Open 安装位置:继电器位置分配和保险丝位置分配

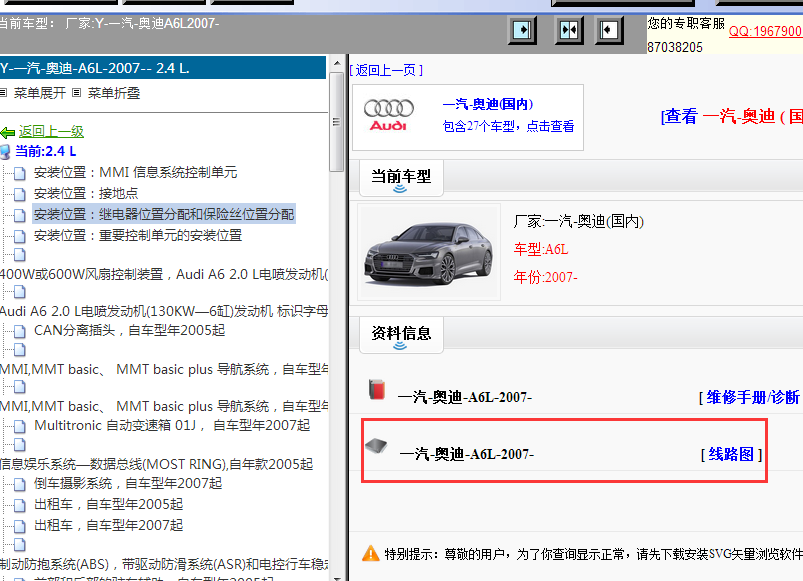tap(164, 214)
